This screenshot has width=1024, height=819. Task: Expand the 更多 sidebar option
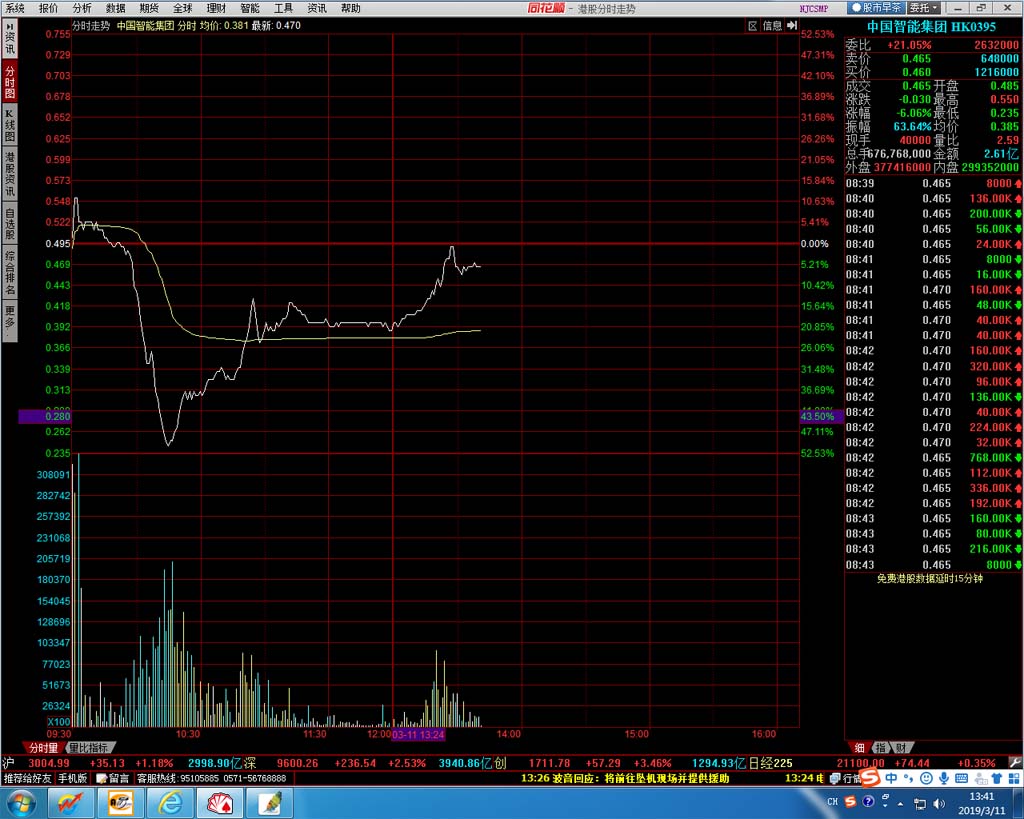point(10,321)
